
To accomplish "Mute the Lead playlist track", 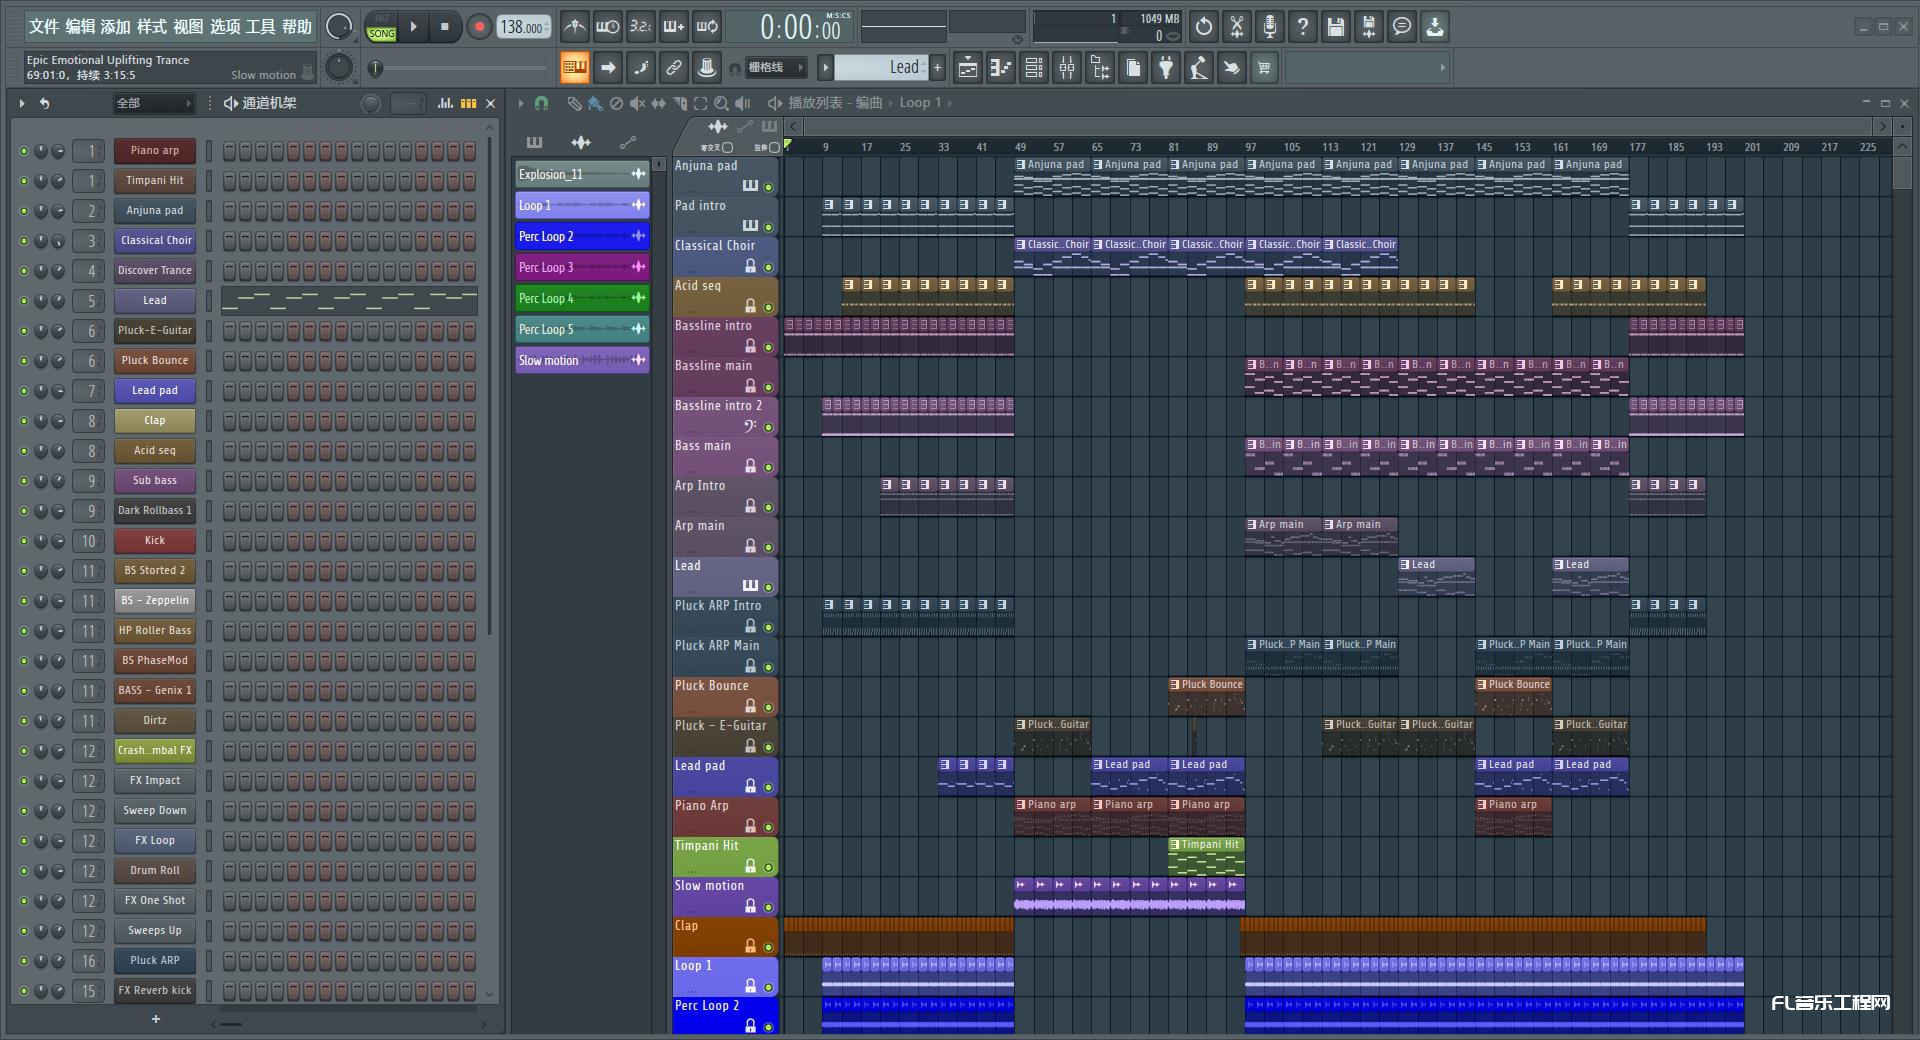I will click(769, 587).
